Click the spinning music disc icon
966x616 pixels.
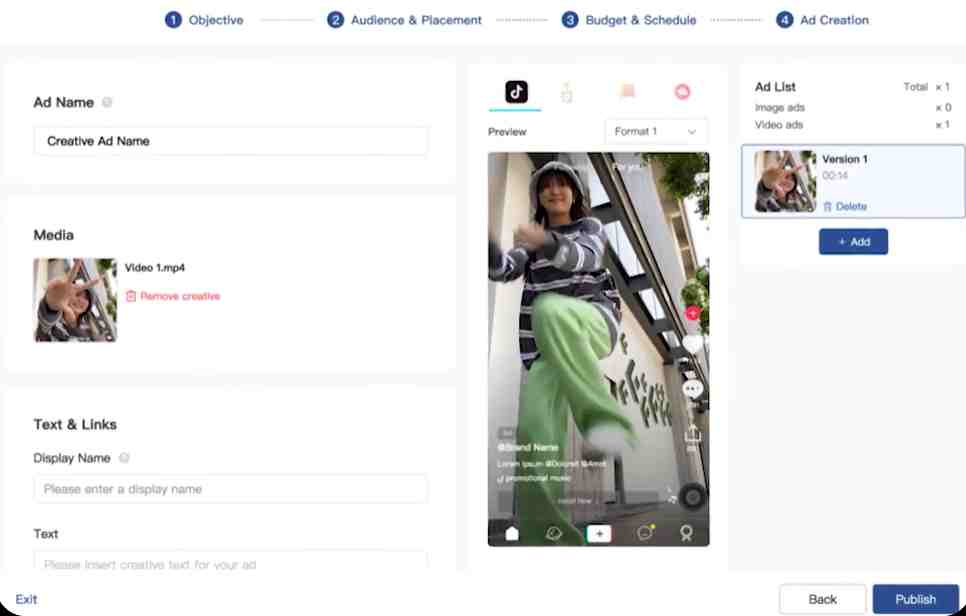click(x=693, y=496)
